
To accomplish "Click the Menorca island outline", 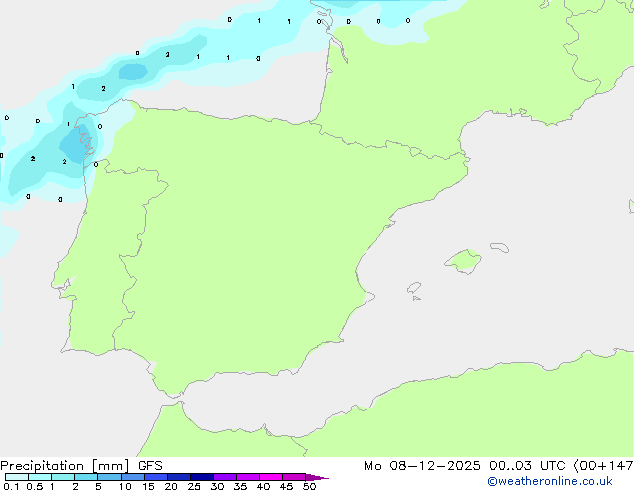I will (x=500, y=247).
